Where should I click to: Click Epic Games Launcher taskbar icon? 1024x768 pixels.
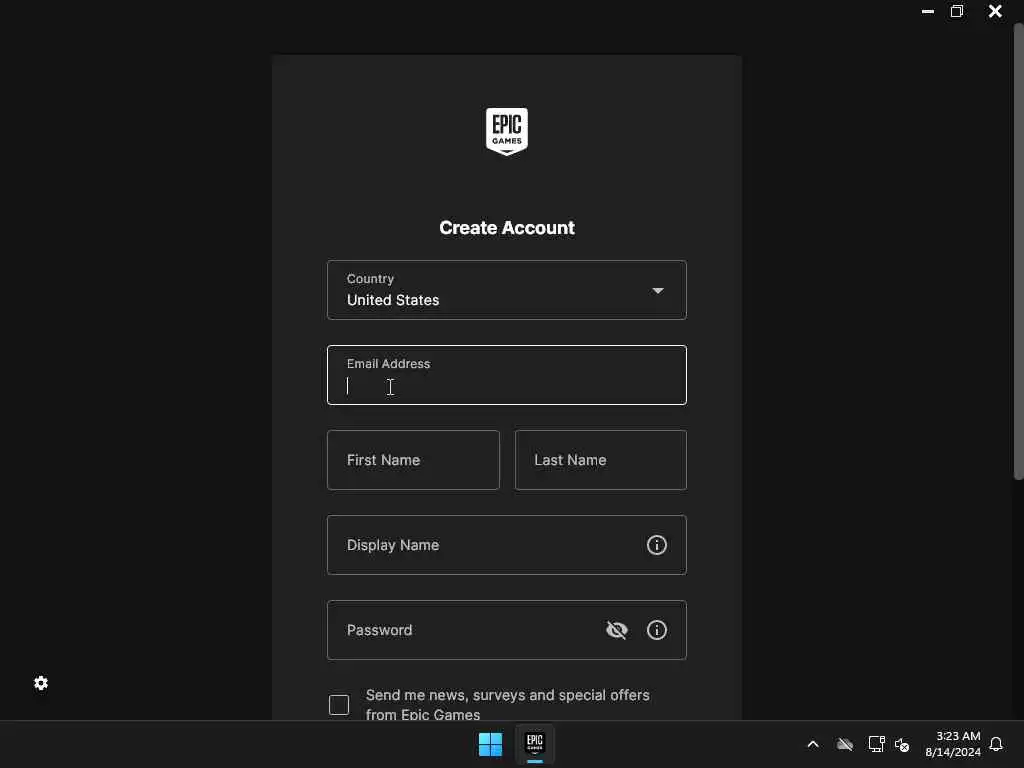click(535, 743)
